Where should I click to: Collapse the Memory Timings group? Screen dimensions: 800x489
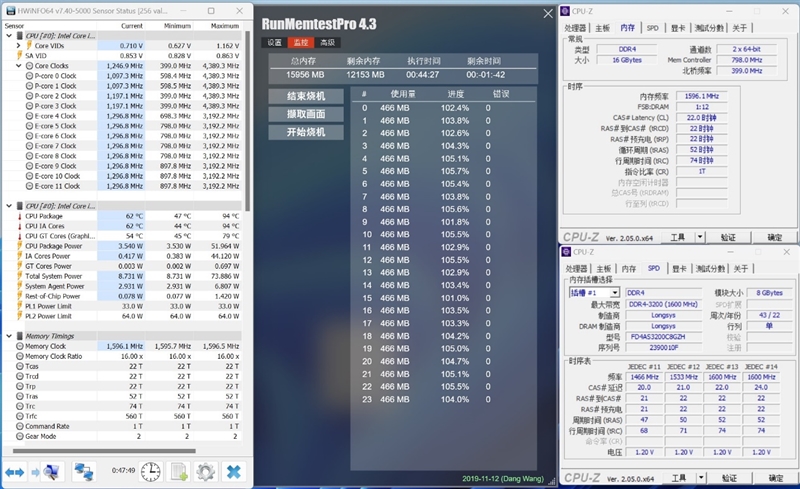pos(9,336)
